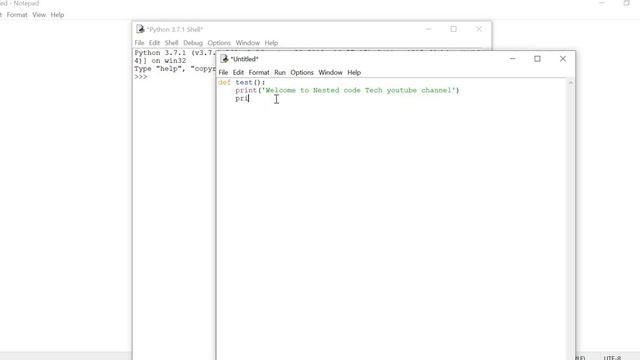Open Format menu in Notepad
The width and height of the screenshot is (640, 360).
17,15
